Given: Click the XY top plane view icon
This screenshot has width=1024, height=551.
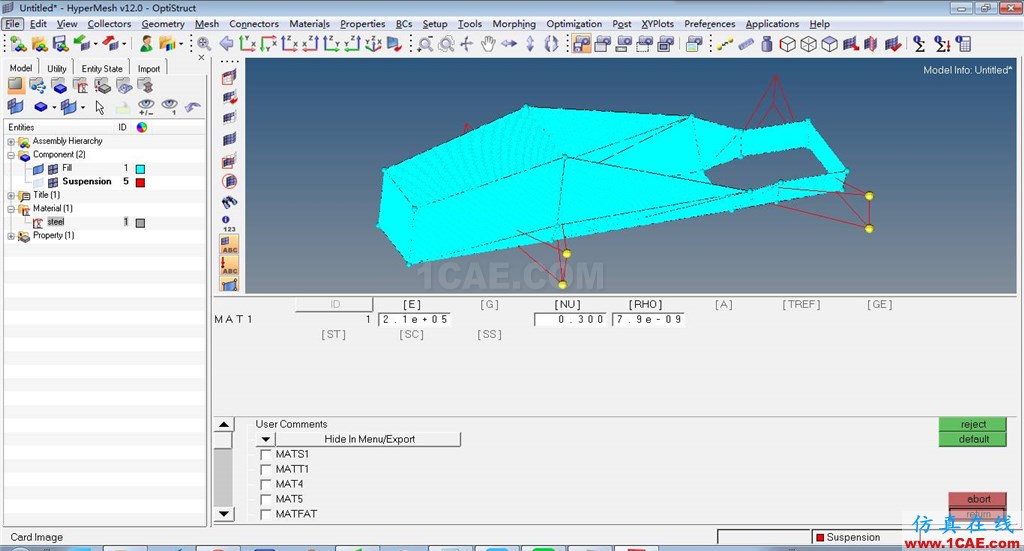Looking at the screenshot, I should pyautogui.click(x=248, y=44).
